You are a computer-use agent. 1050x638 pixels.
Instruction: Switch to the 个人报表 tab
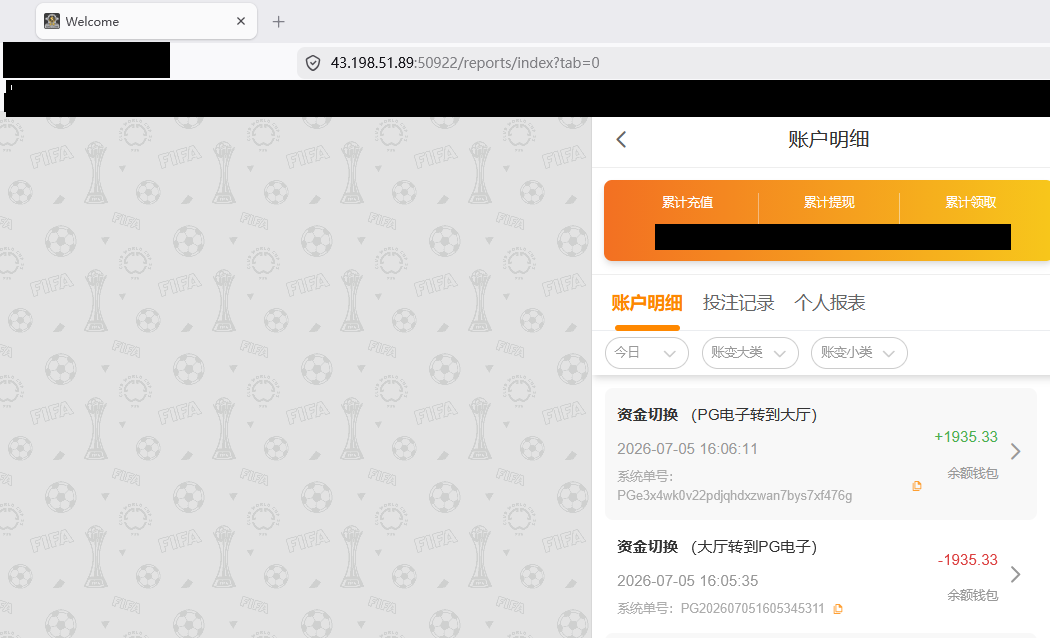pos(830,303)
